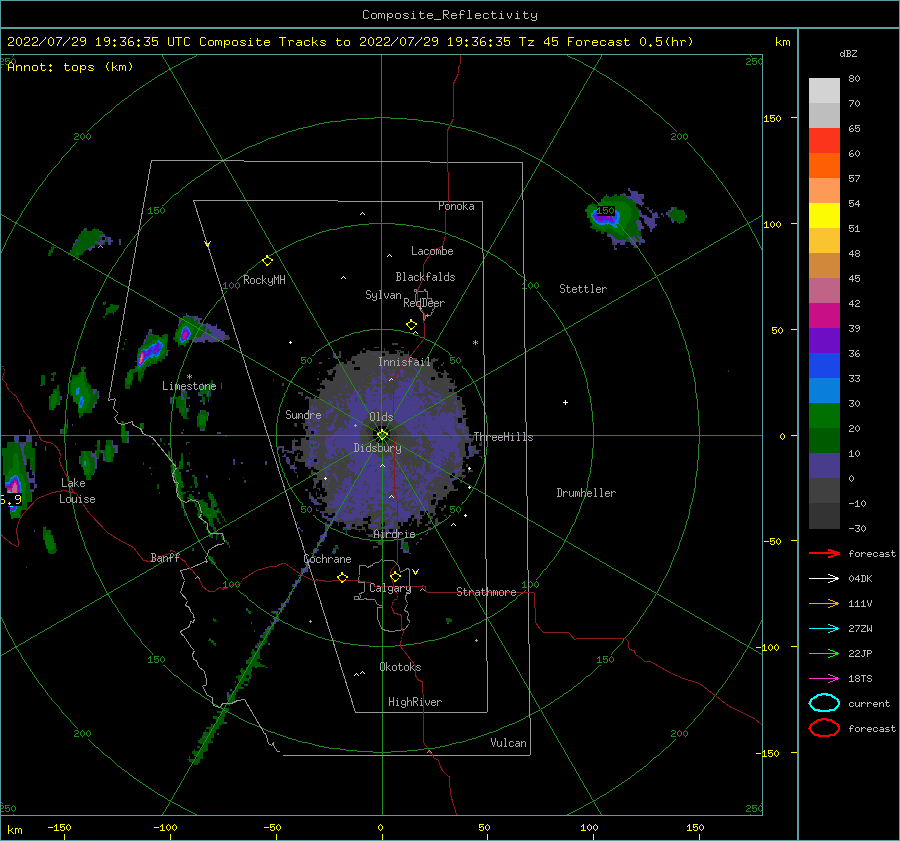Select the magenta 39-42 dBZ color swatch

pyautogui.click(x=824, y=316)
